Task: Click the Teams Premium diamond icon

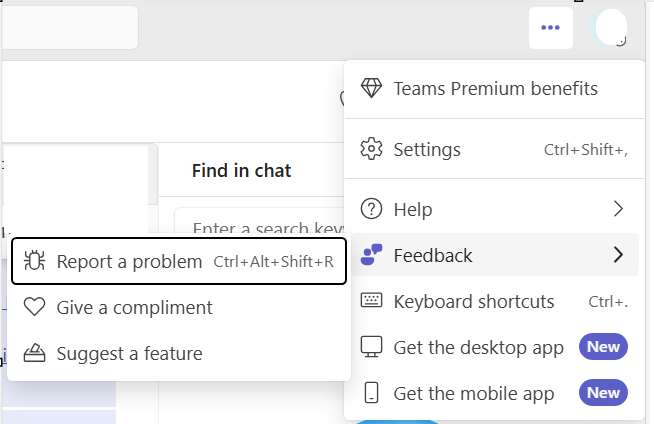Action: 371,89
